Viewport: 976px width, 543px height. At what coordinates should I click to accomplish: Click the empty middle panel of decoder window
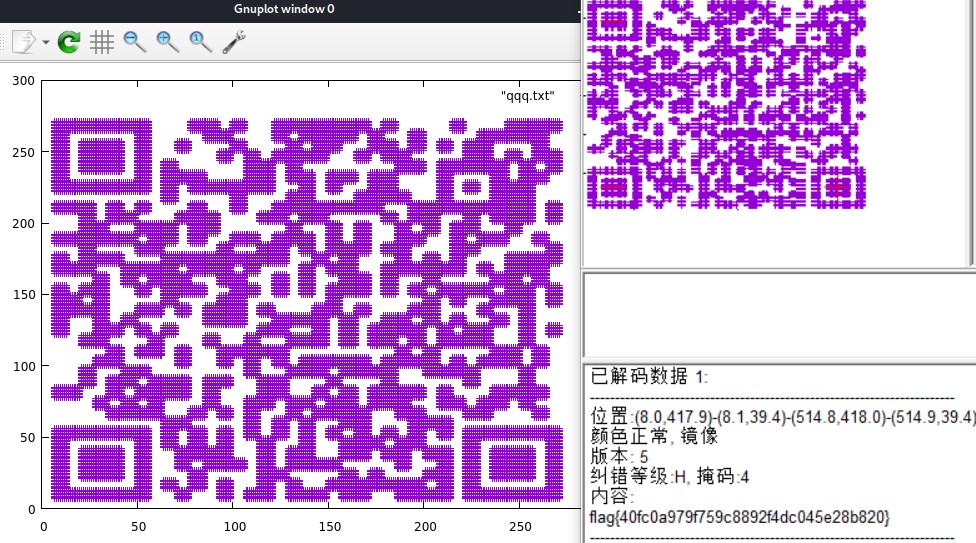779,316
